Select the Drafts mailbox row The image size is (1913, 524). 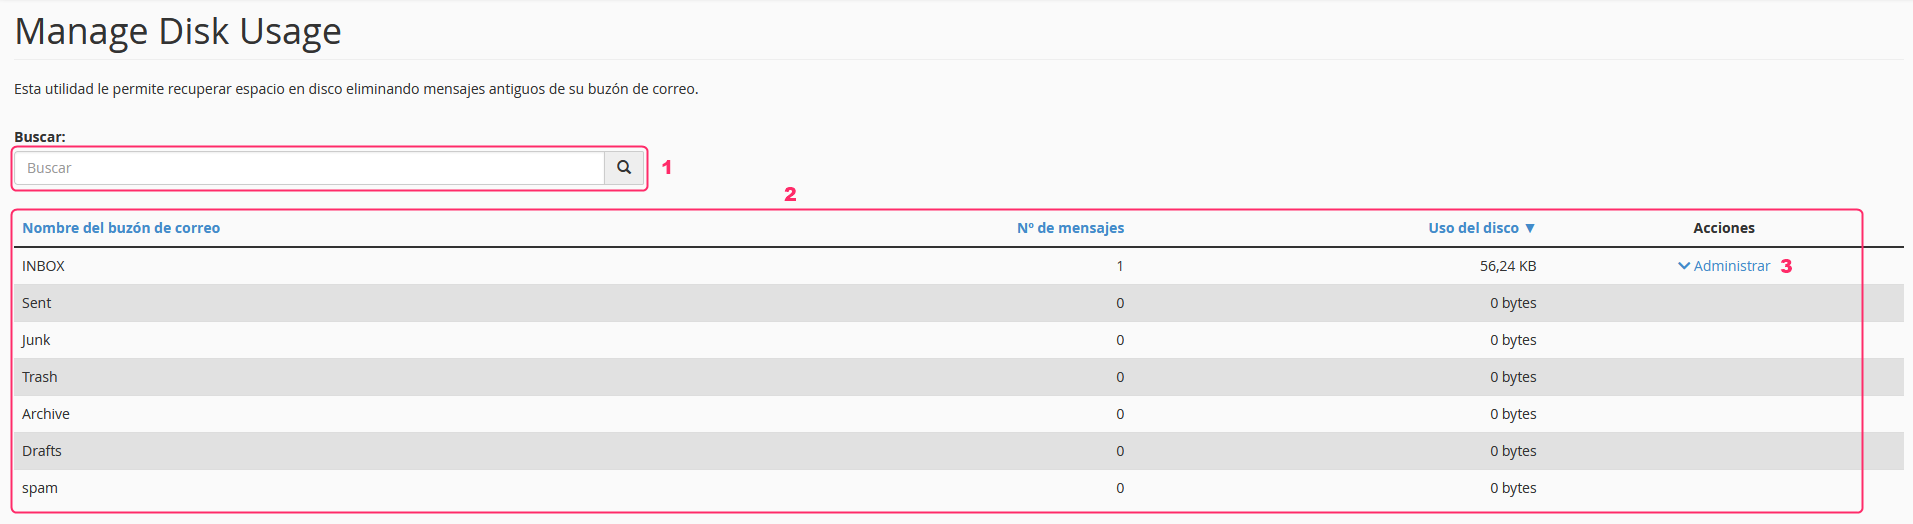[x=959, y=451]
